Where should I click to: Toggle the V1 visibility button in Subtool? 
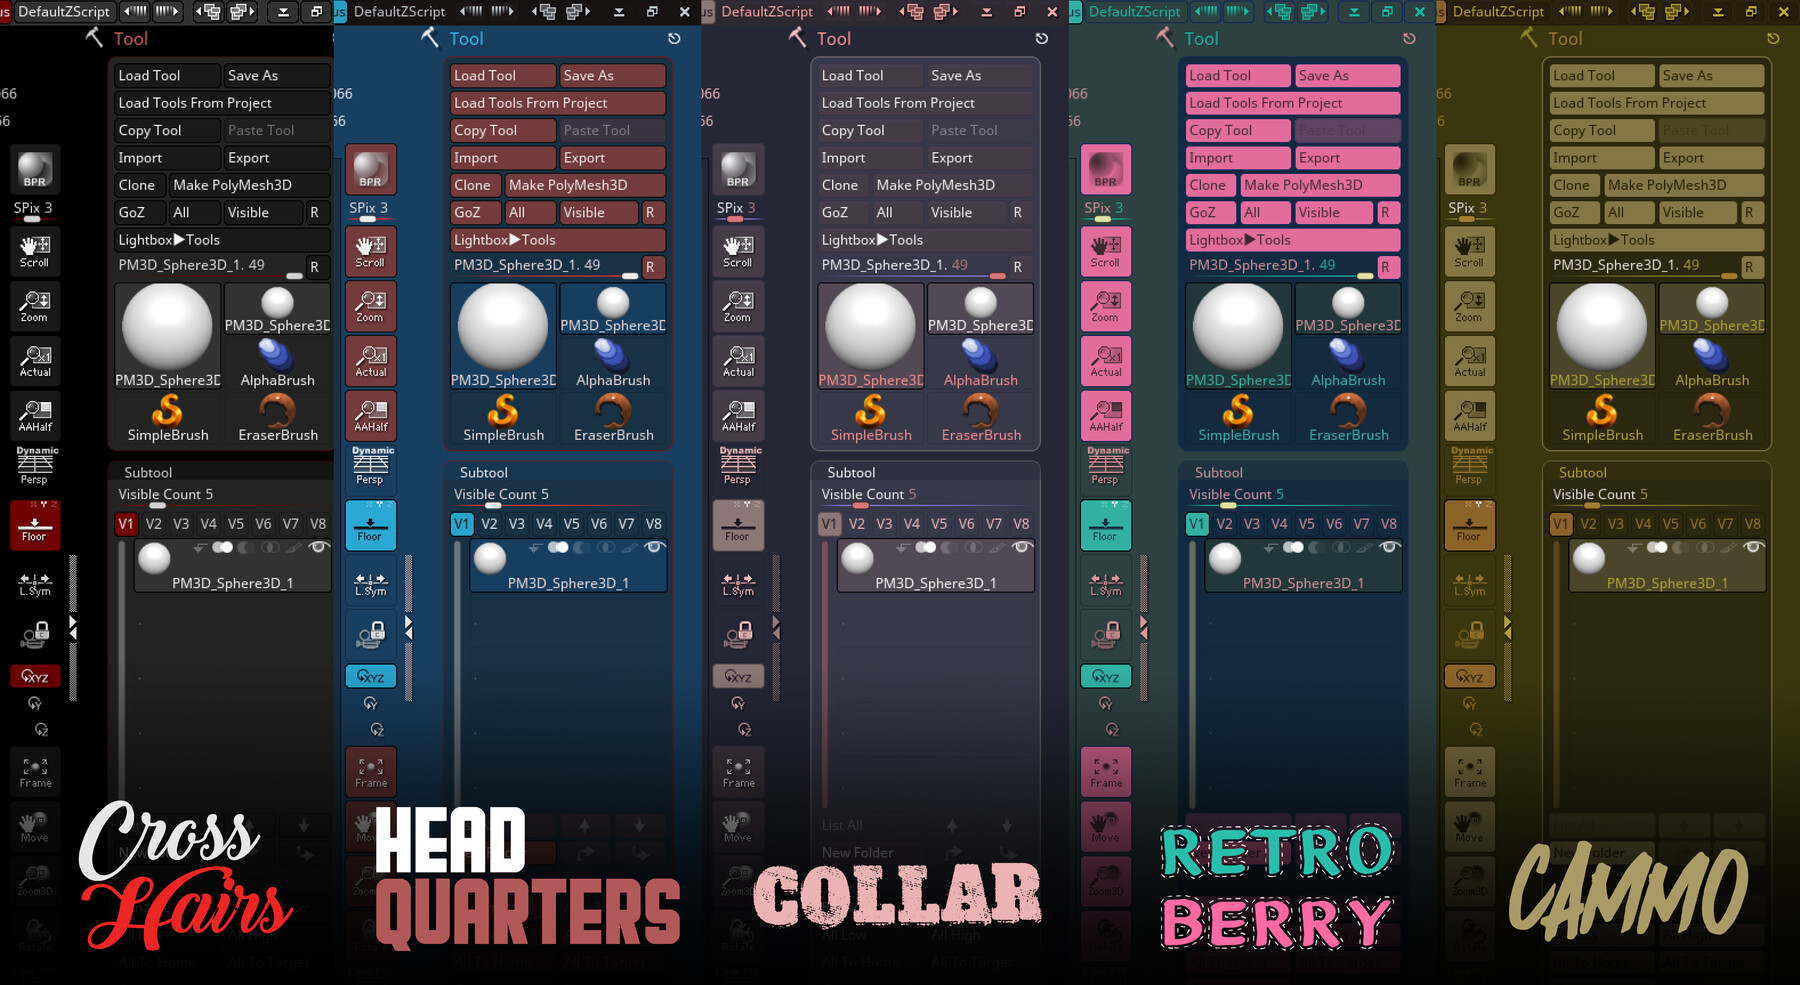point(126,523)
